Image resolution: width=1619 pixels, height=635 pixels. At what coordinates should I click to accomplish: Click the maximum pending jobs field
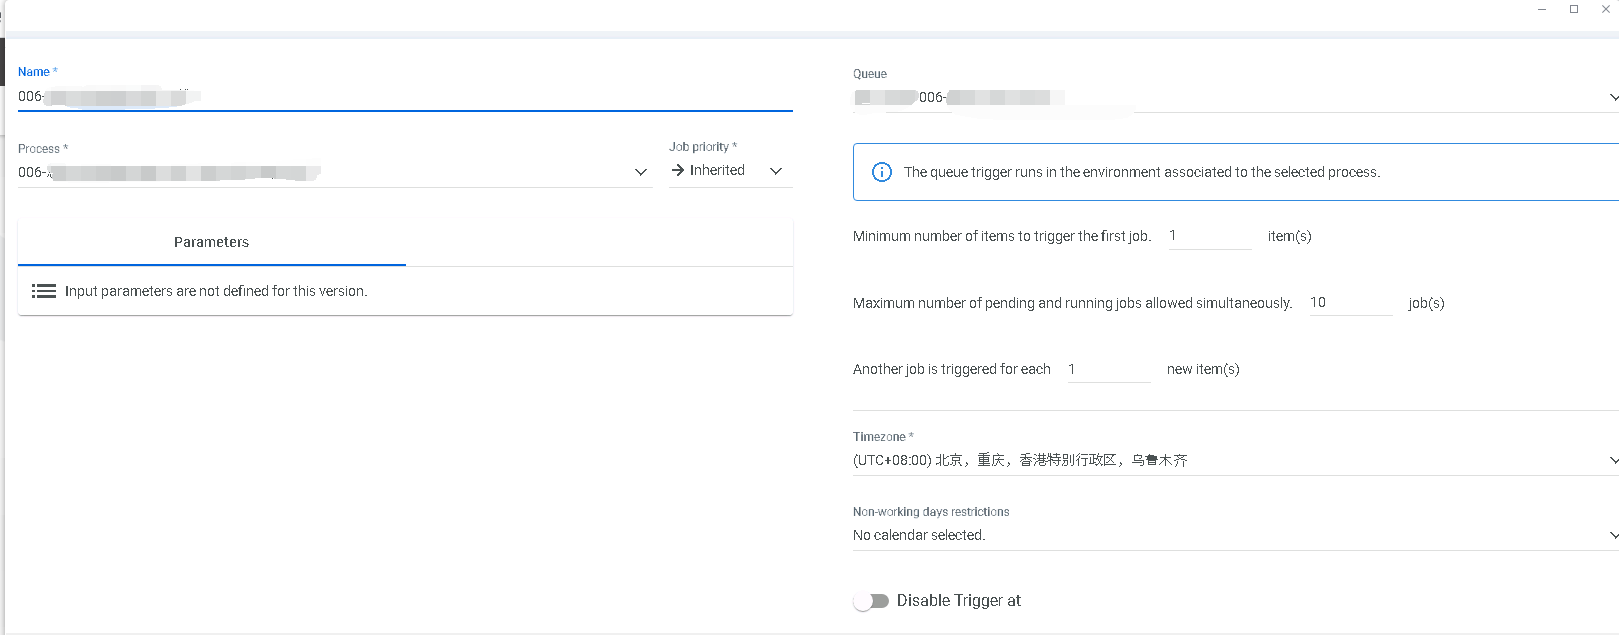1350,303
